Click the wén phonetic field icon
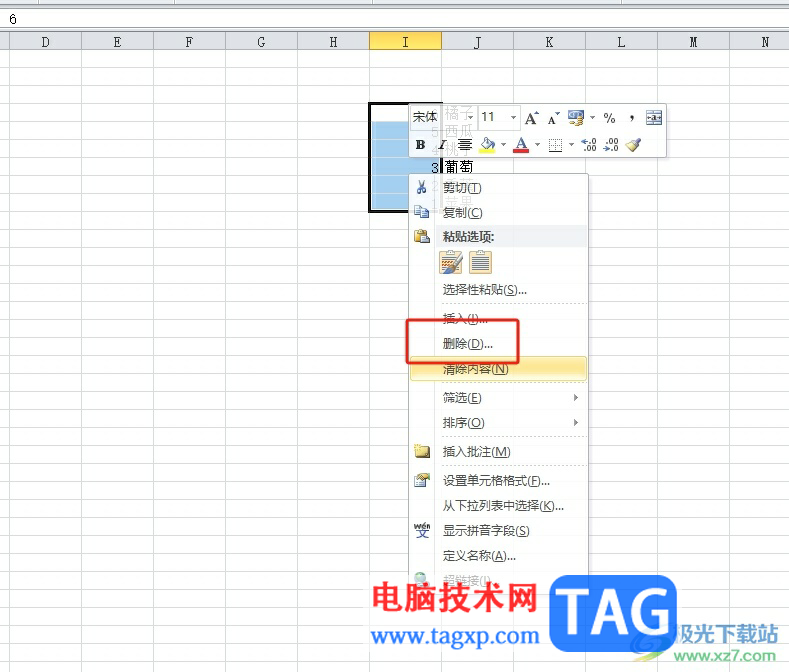The image size is (789, 672). 422,530
